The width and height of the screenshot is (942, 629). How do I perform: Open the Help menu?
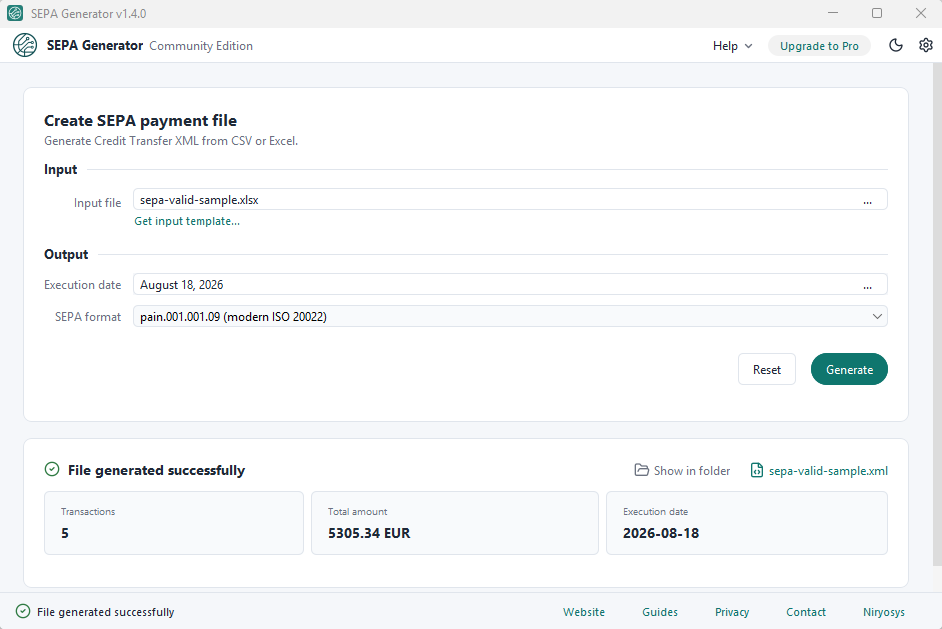(732, 46)
